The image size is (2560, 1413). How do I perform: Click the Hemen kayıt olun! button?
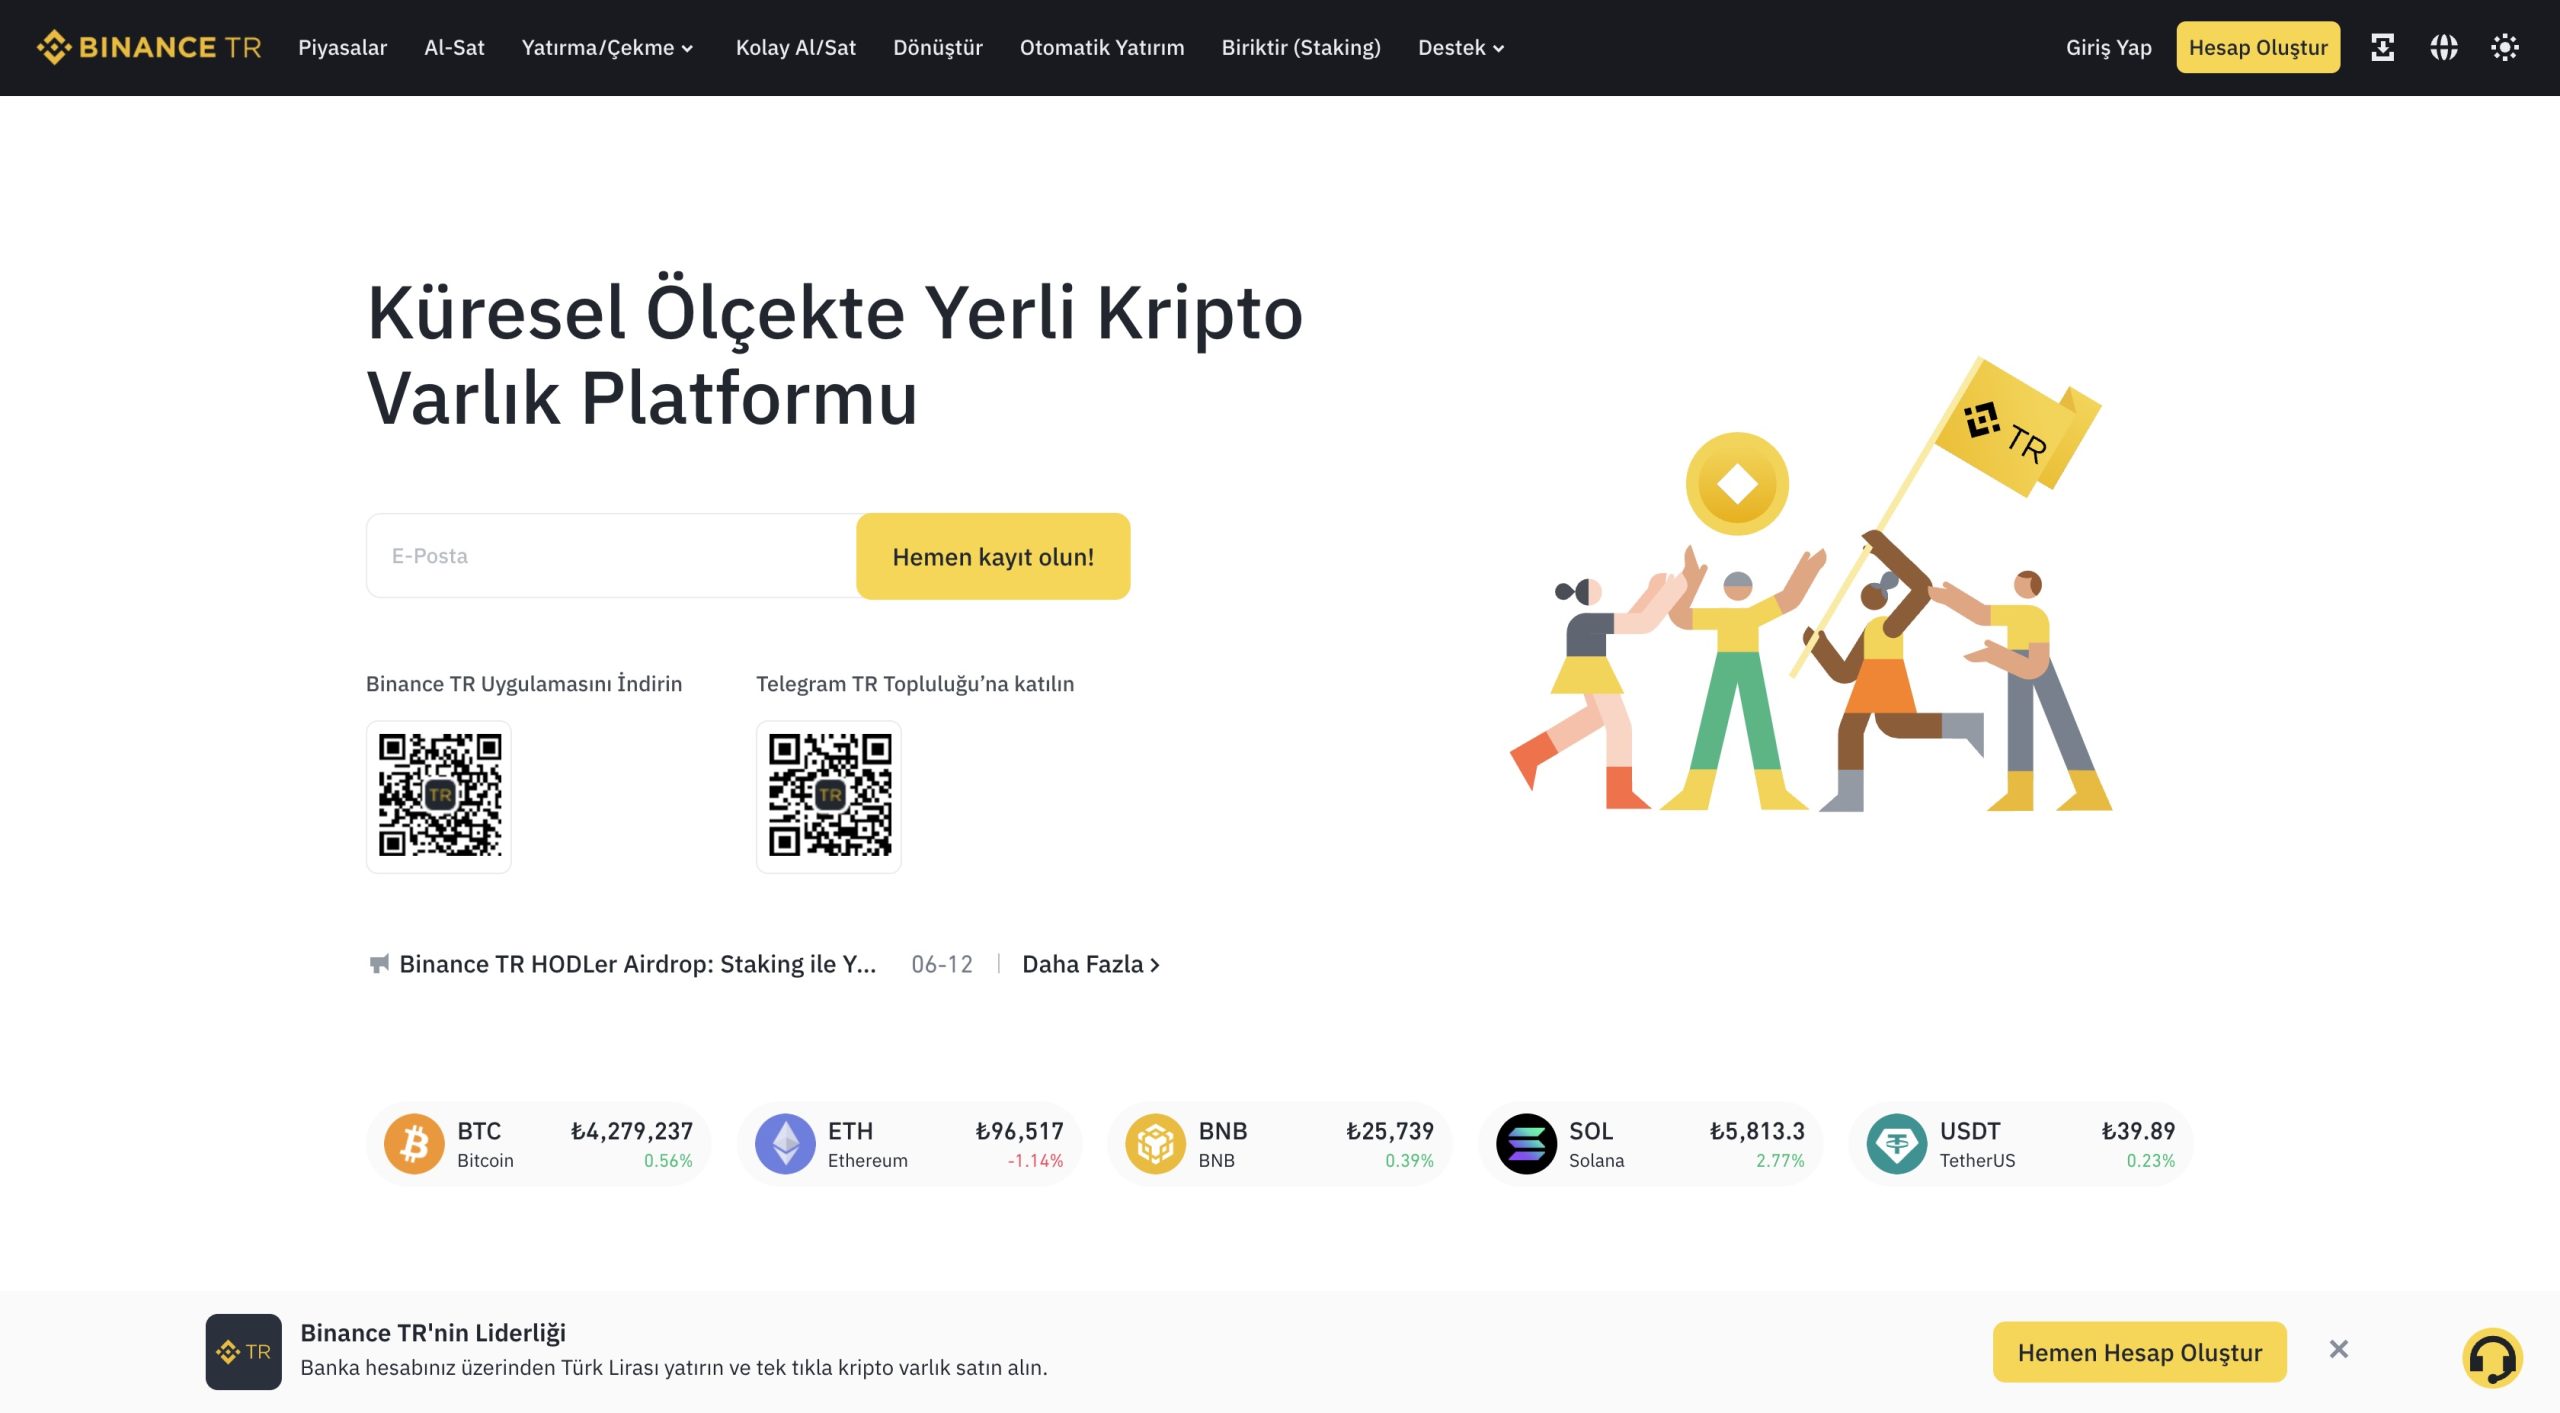pyautogui.click(x=993, y=556)
